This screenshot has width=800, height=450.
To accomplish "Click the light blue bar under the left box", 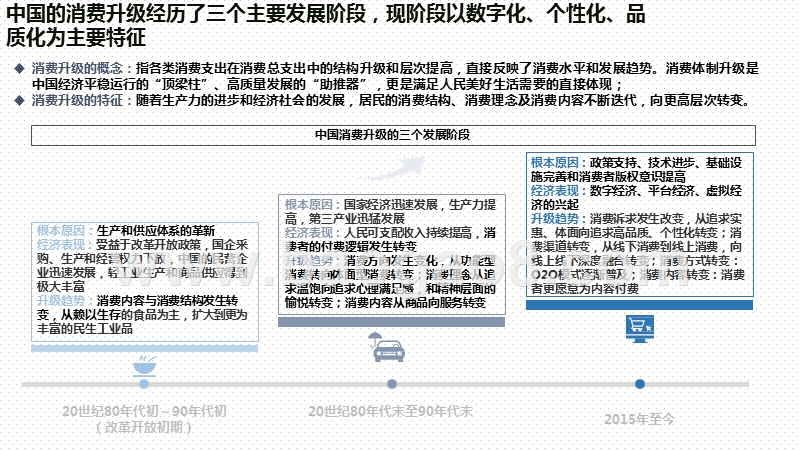I will click(144, 348).
